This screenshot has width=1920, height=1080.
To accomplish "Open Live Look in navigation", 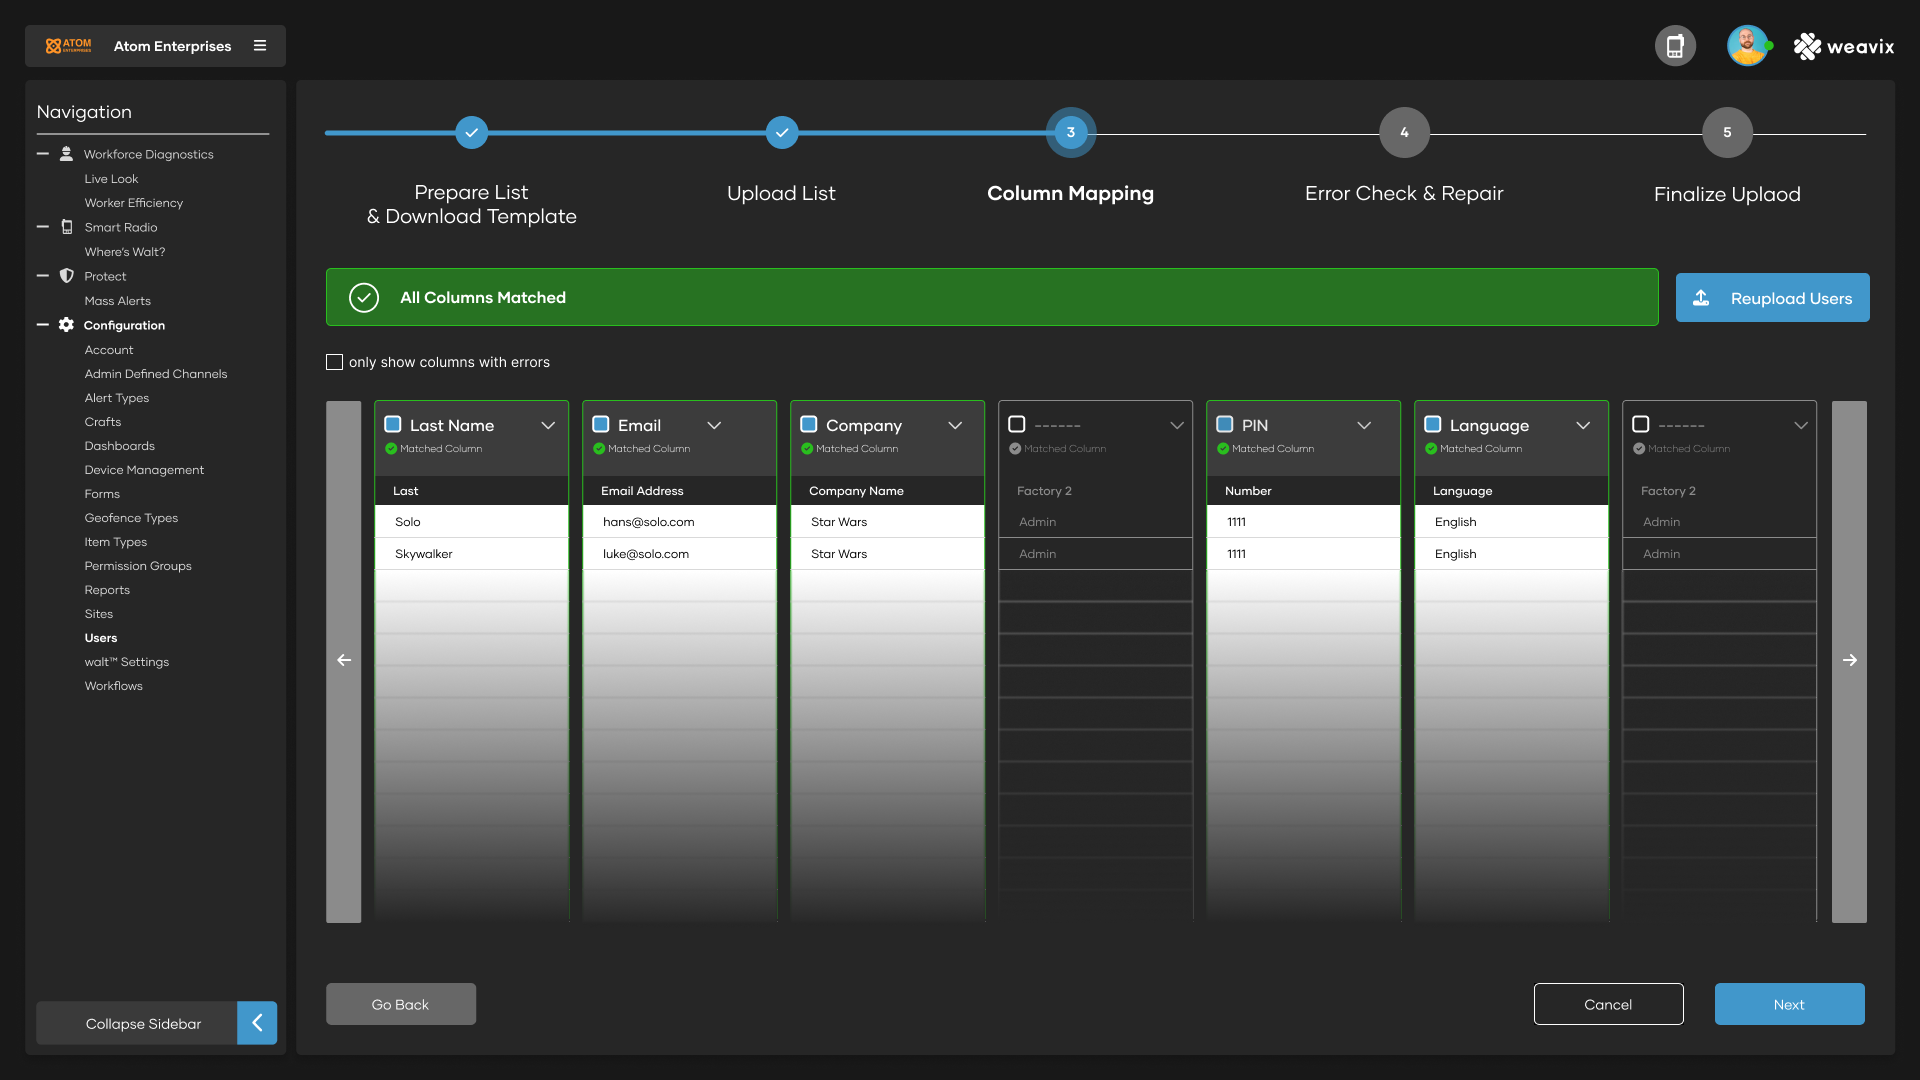I will (111, 179).
